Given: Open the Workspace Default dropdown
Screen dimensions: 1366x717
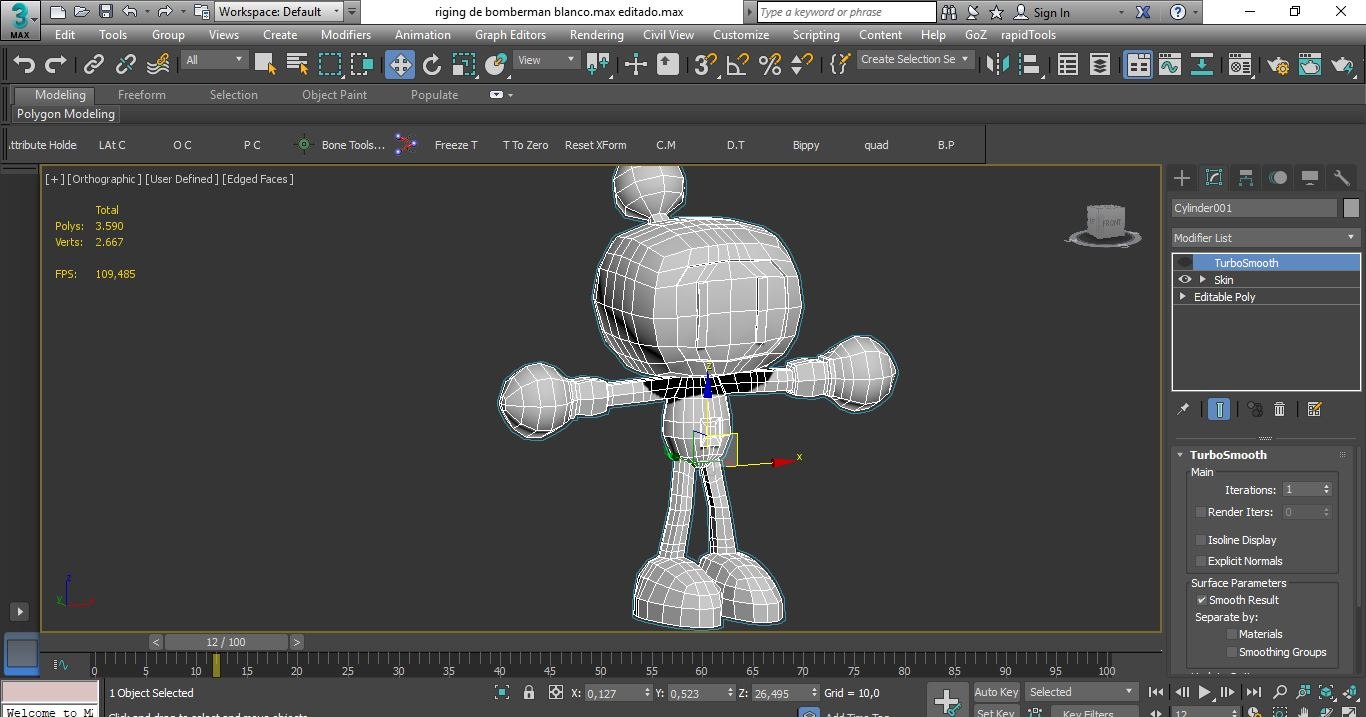Looking at the screenshot, I should click(279, 12).
